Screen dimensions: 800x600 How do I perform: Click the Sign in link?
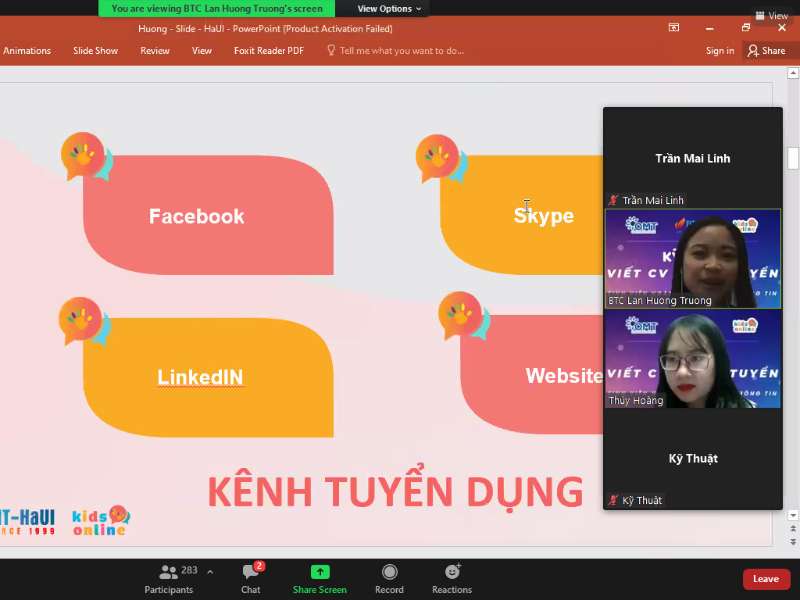[x=719, y=51]
